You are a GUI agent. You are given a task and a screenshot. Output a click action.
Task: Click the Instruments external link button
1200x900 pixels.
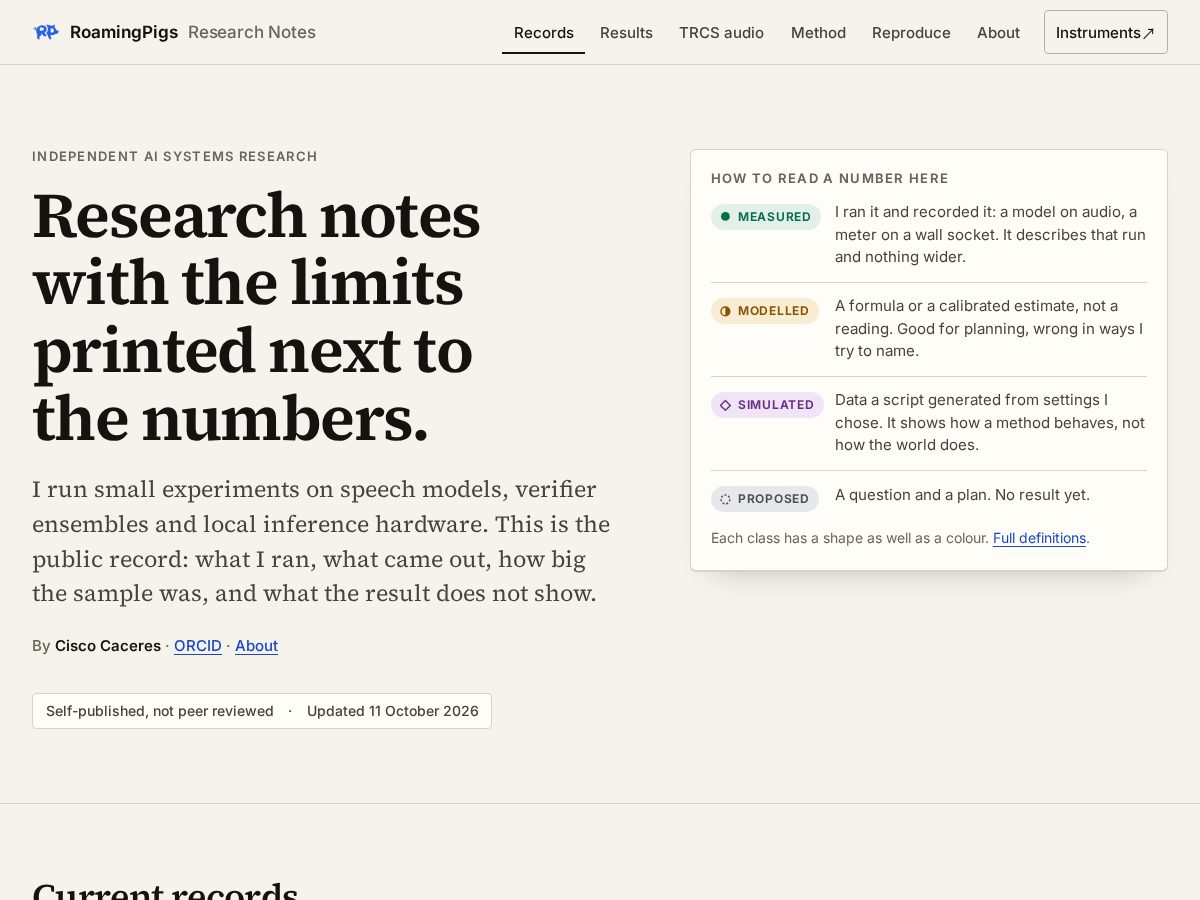tap(1105, 32)
